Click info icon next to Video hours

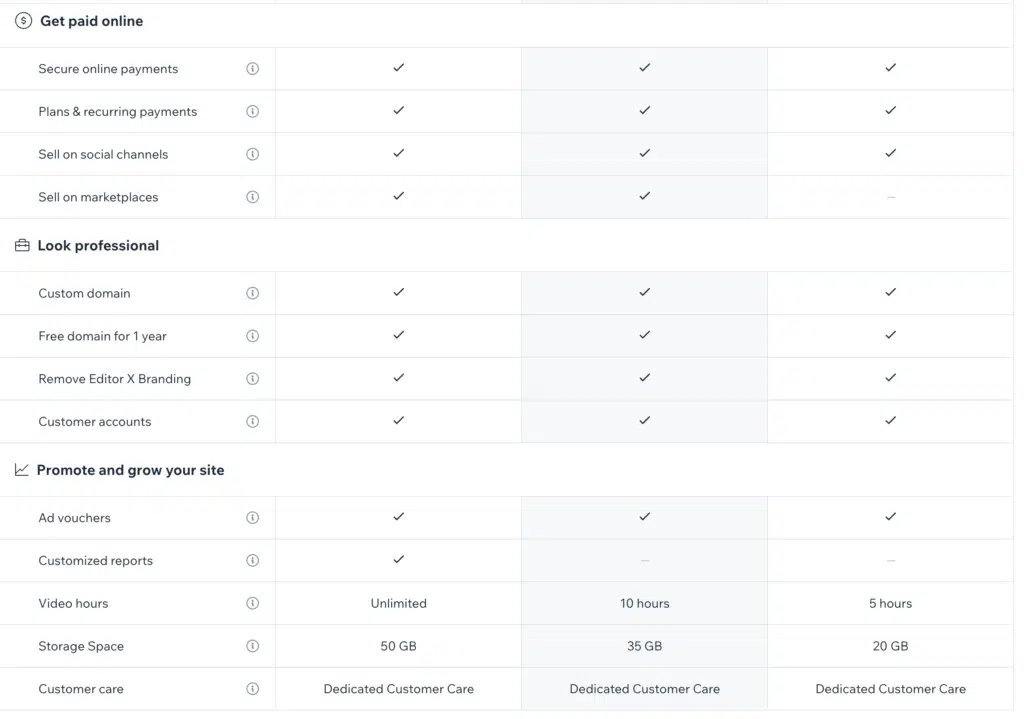[x=252, y=603]
